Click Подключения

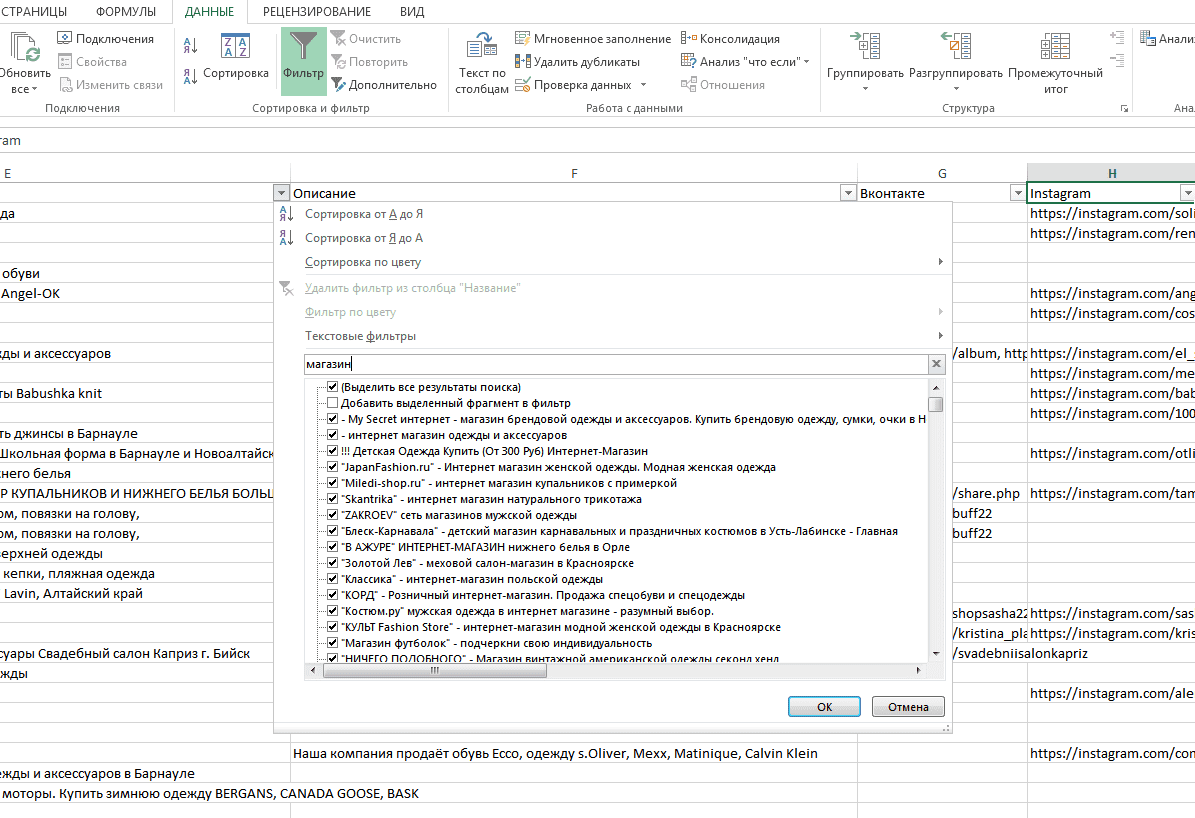(106, 39)
